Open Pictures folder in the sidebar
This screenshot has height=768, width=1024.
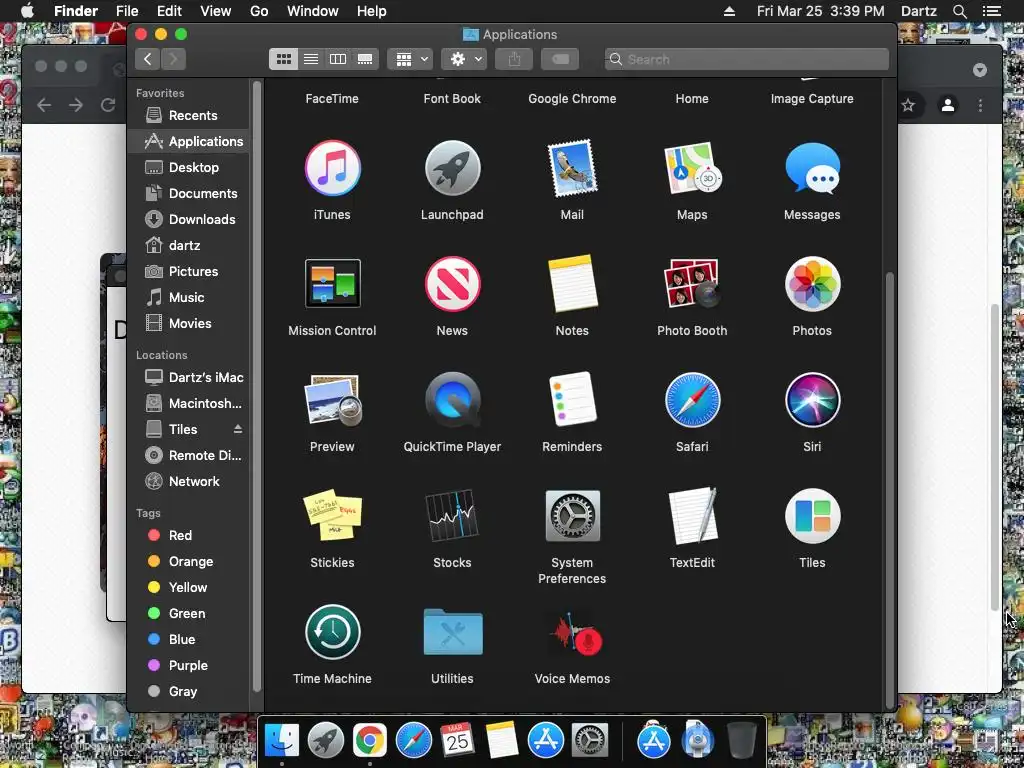189,272
